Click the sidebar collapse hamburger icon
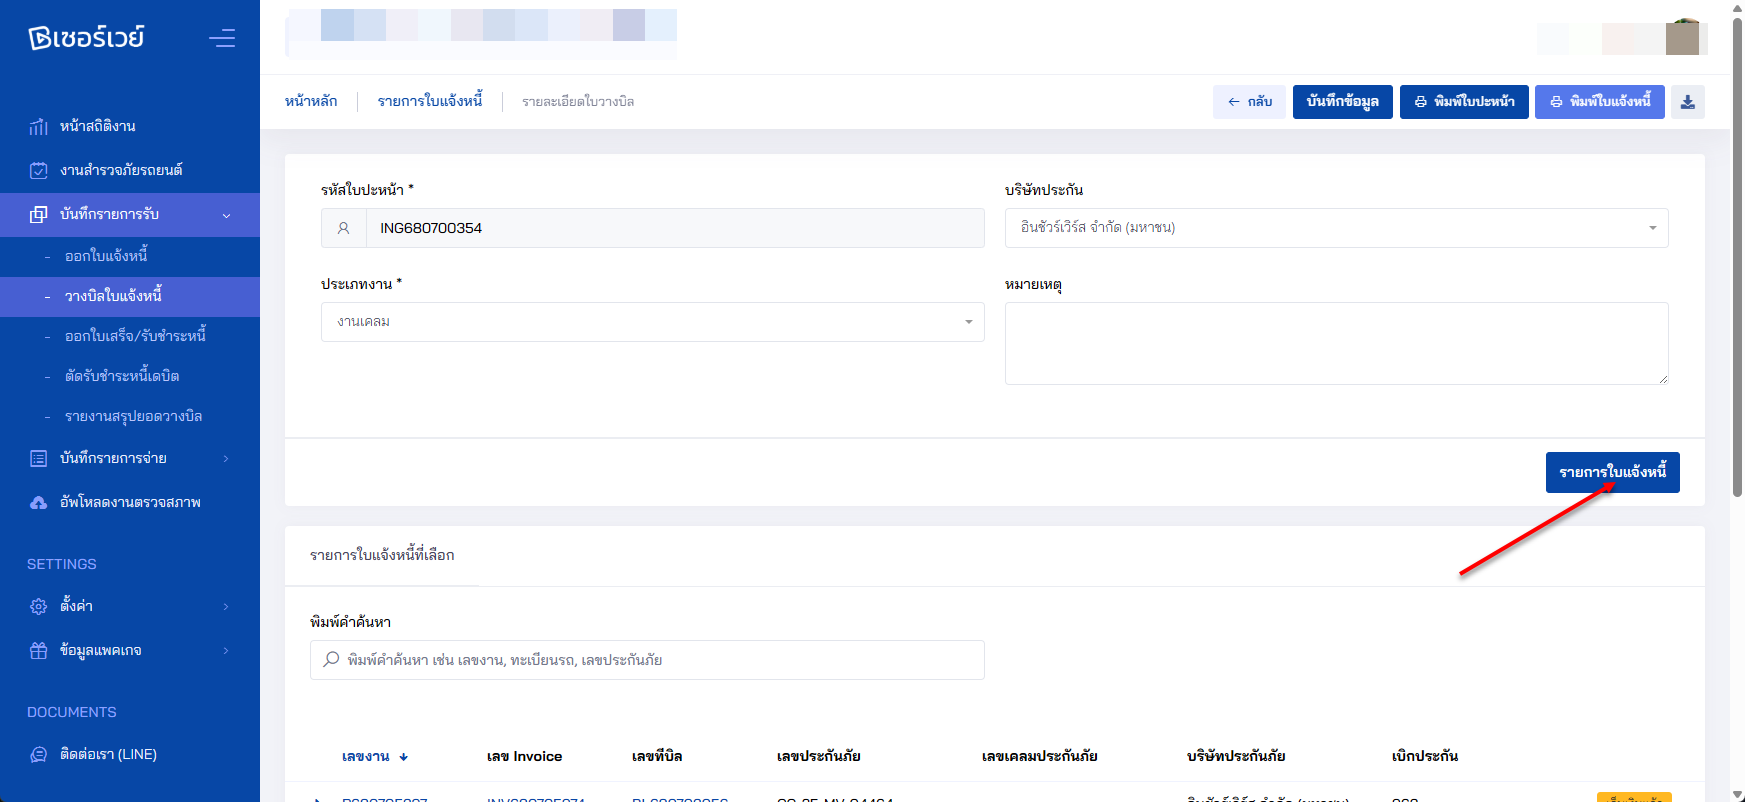Image resolution: width=1745 pixels, height=802 pixels. point(222,38)
